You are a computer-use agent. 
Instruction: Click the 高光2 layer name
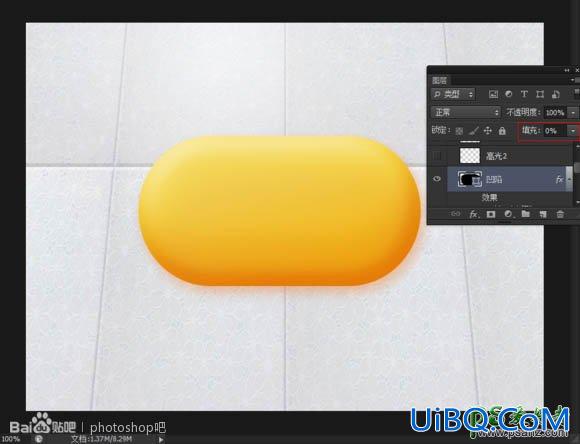point(496,156)
